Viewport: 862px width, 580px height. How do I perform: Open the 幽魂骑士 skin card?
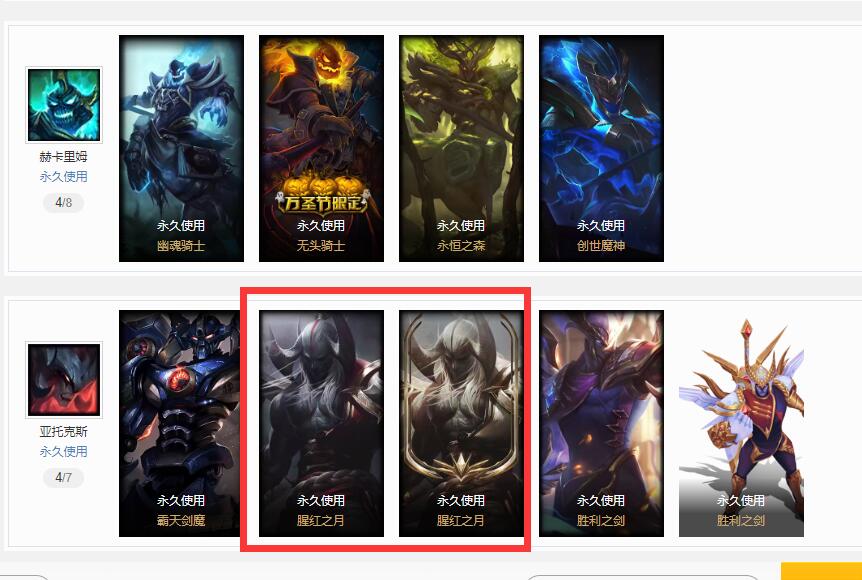(x=181, y=148)
